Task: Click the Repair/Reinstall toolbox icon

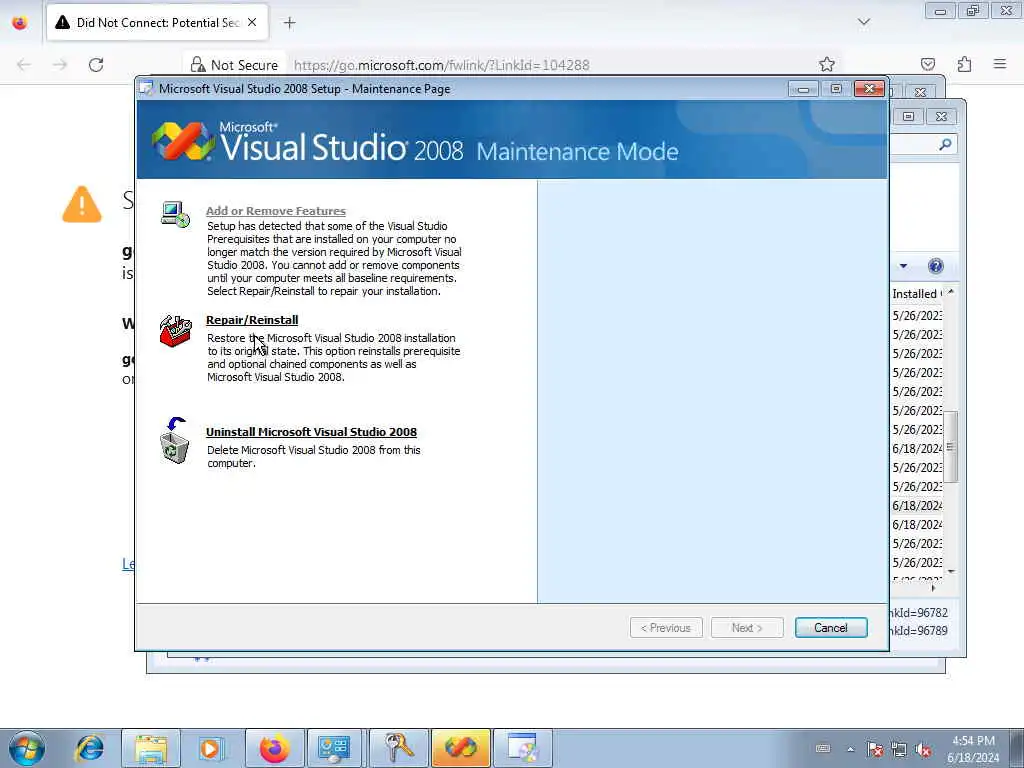Action: 176,330
